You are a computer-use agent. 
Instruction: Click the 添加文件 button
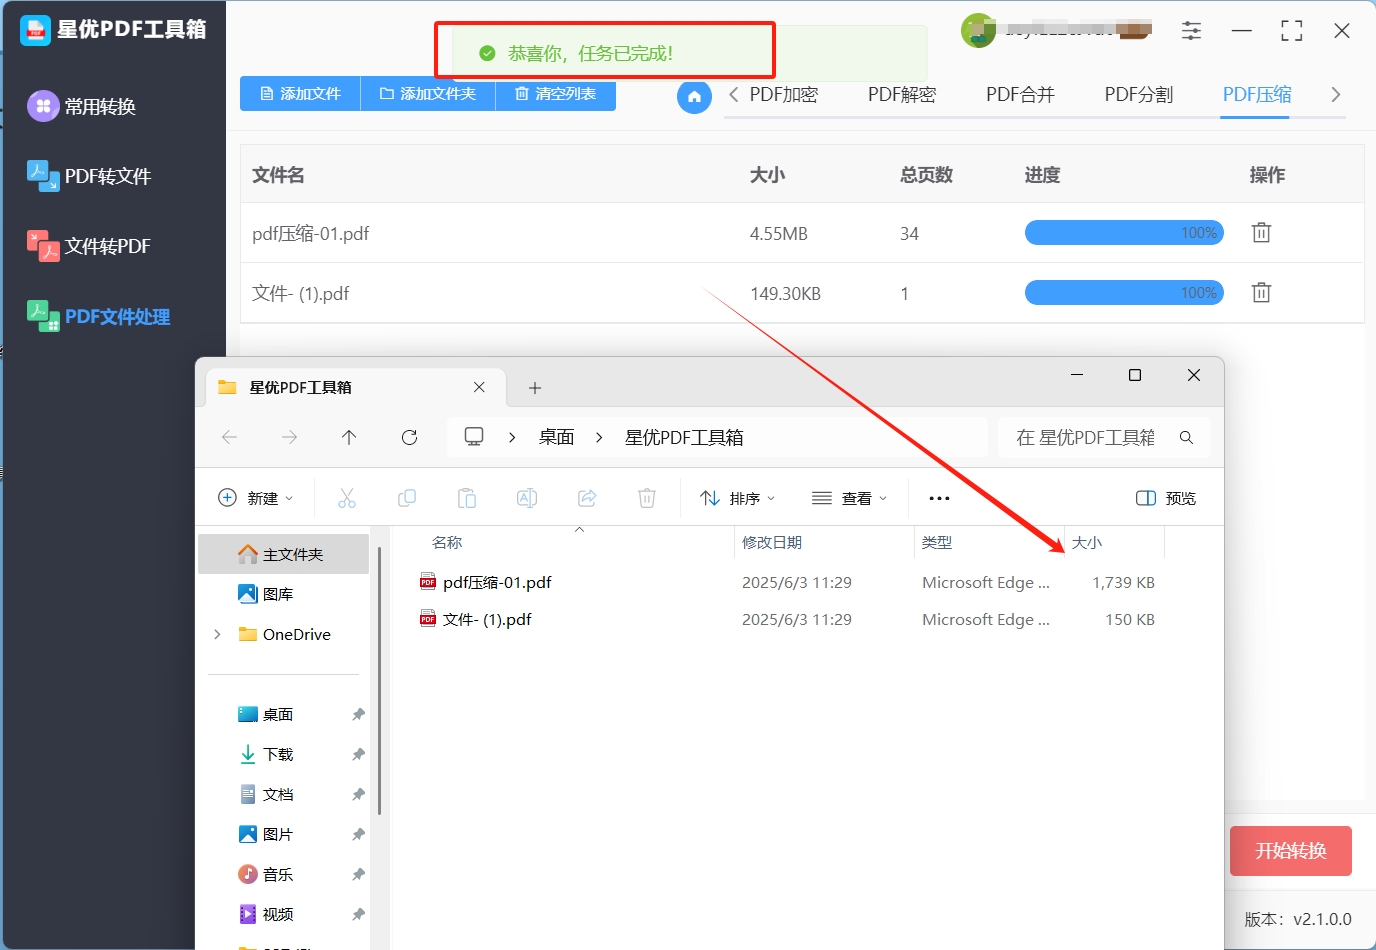click(x=300, y=94)
